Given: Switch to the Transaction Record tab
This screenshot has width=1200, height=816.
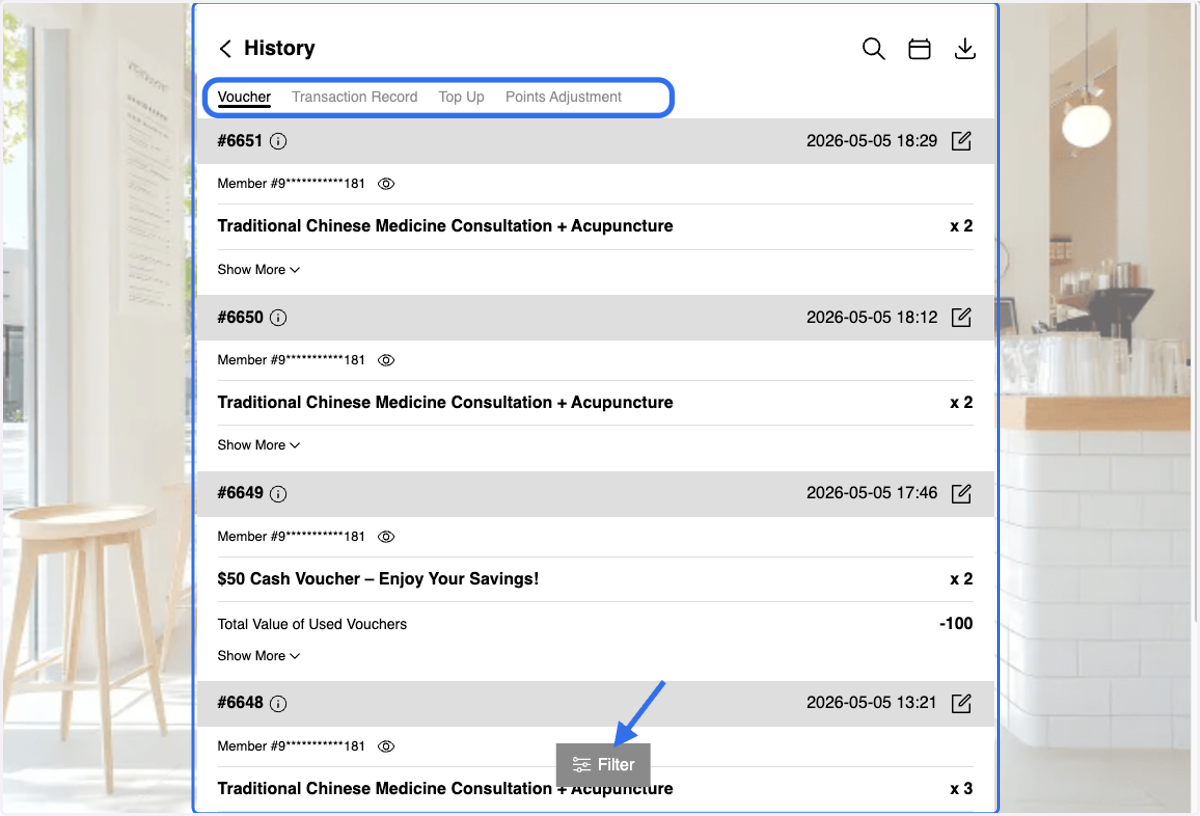Looking at the screenshot, I should tap(354, 97).
